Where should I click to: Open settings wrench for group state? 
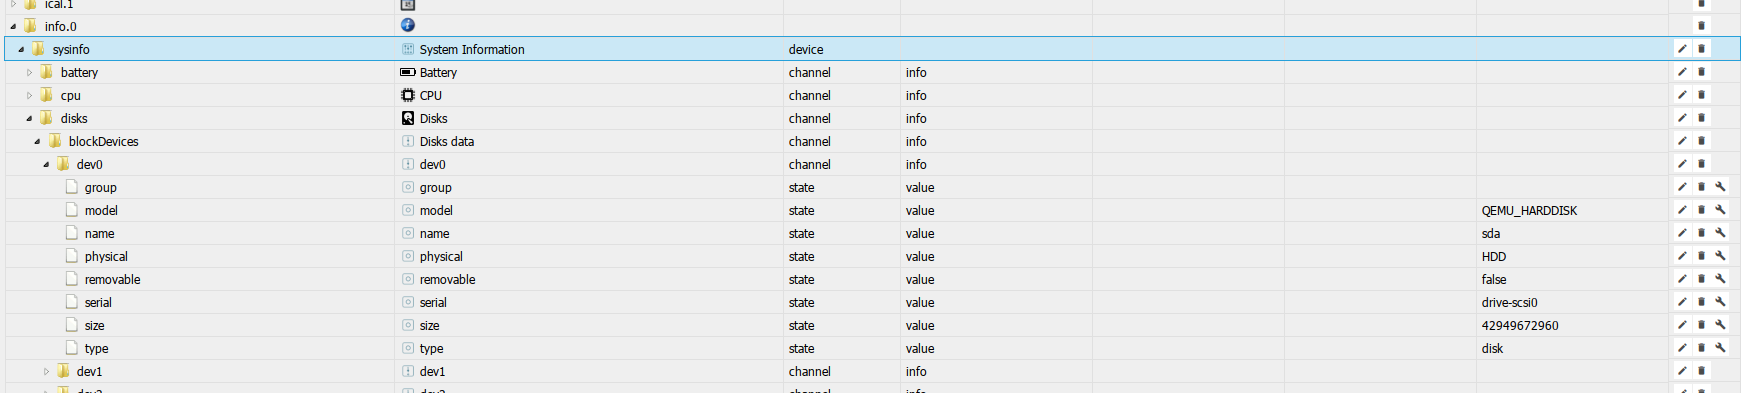1720,187
